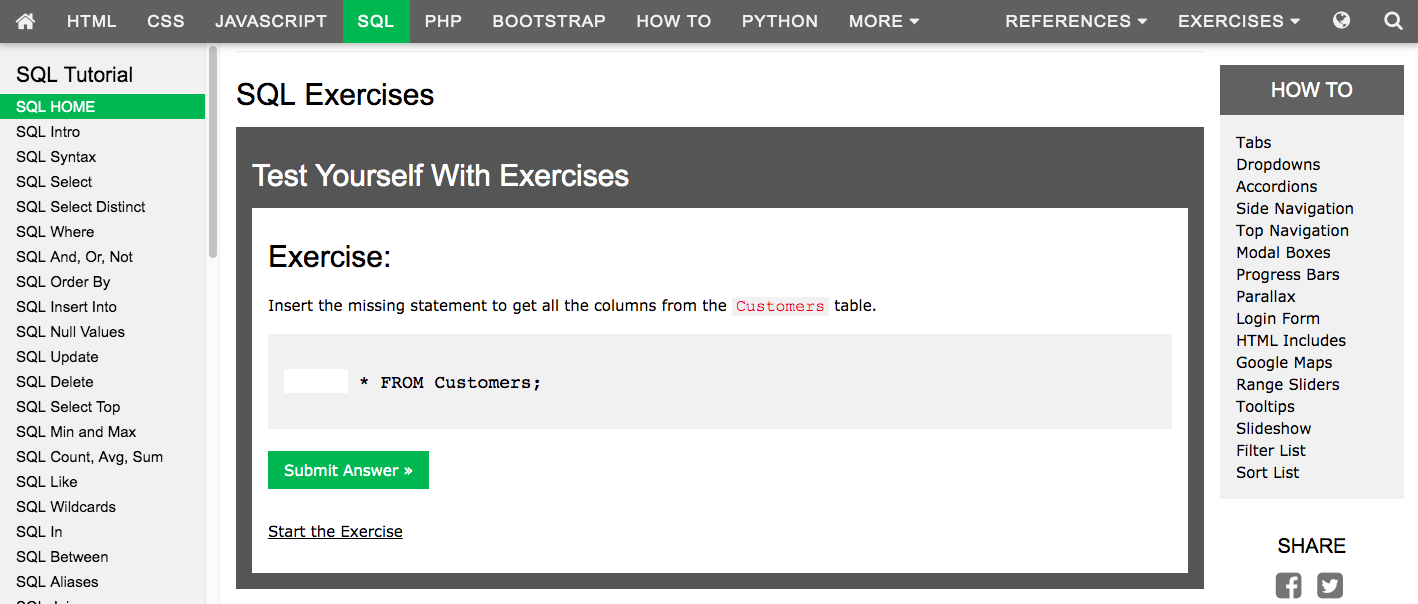
Task: Follow the Start the Exercise link
Action: tap(335, 531)
